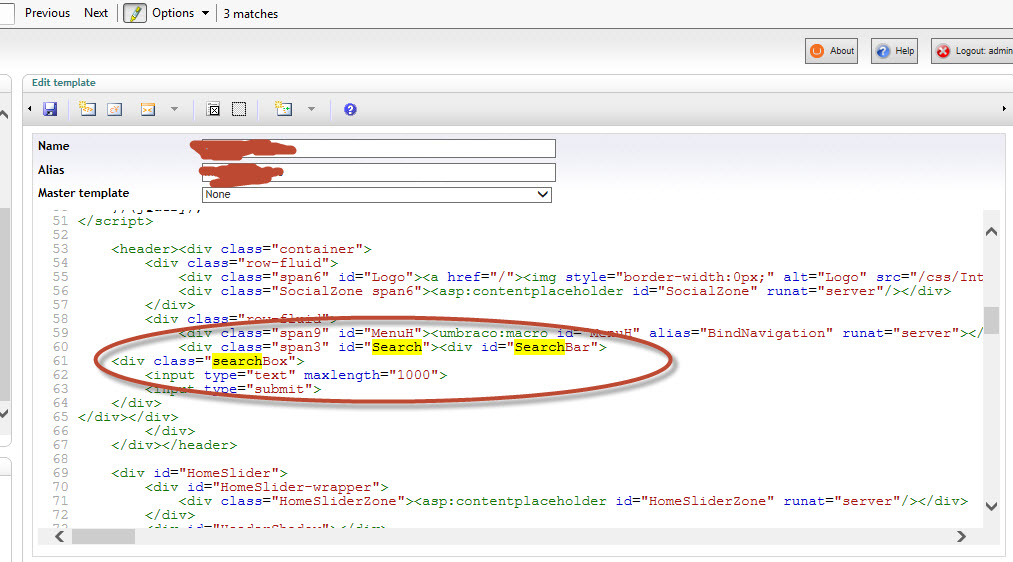This screenshot has width=1013, height=562.
Task: Toggle the Highlight all pencil button
Action: pyautogui.click(x=134, y=13)
